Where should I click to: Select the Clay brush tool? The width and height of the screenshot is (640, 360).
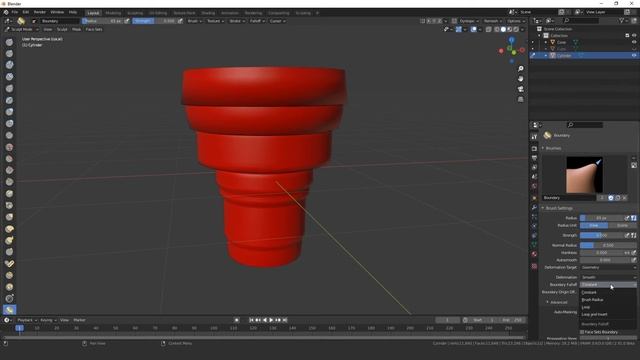pyautogui.click(x=9, y=65)
